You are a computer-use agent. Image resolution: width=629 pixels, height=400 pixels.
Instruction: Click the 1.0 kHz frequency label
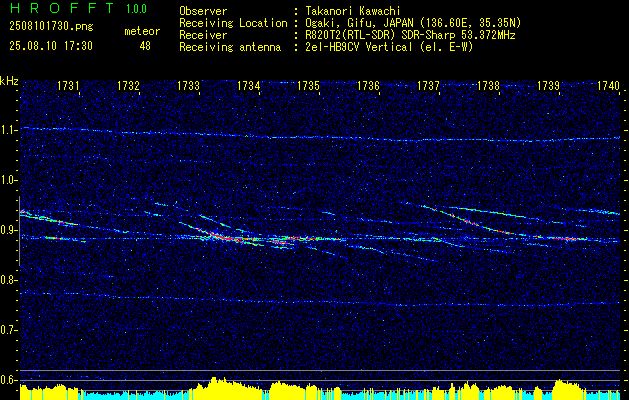coord(8,181)
